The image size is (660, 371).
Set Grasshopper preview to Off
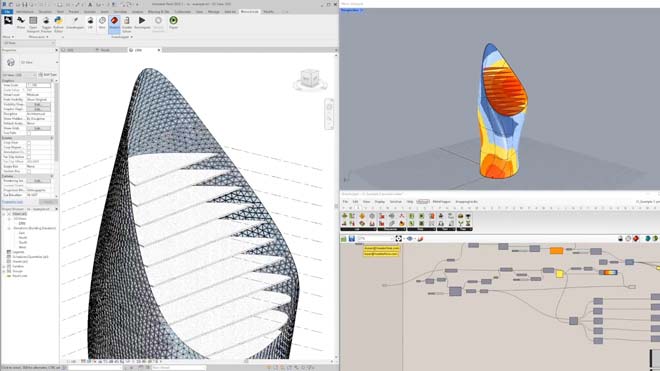point(90,23)
